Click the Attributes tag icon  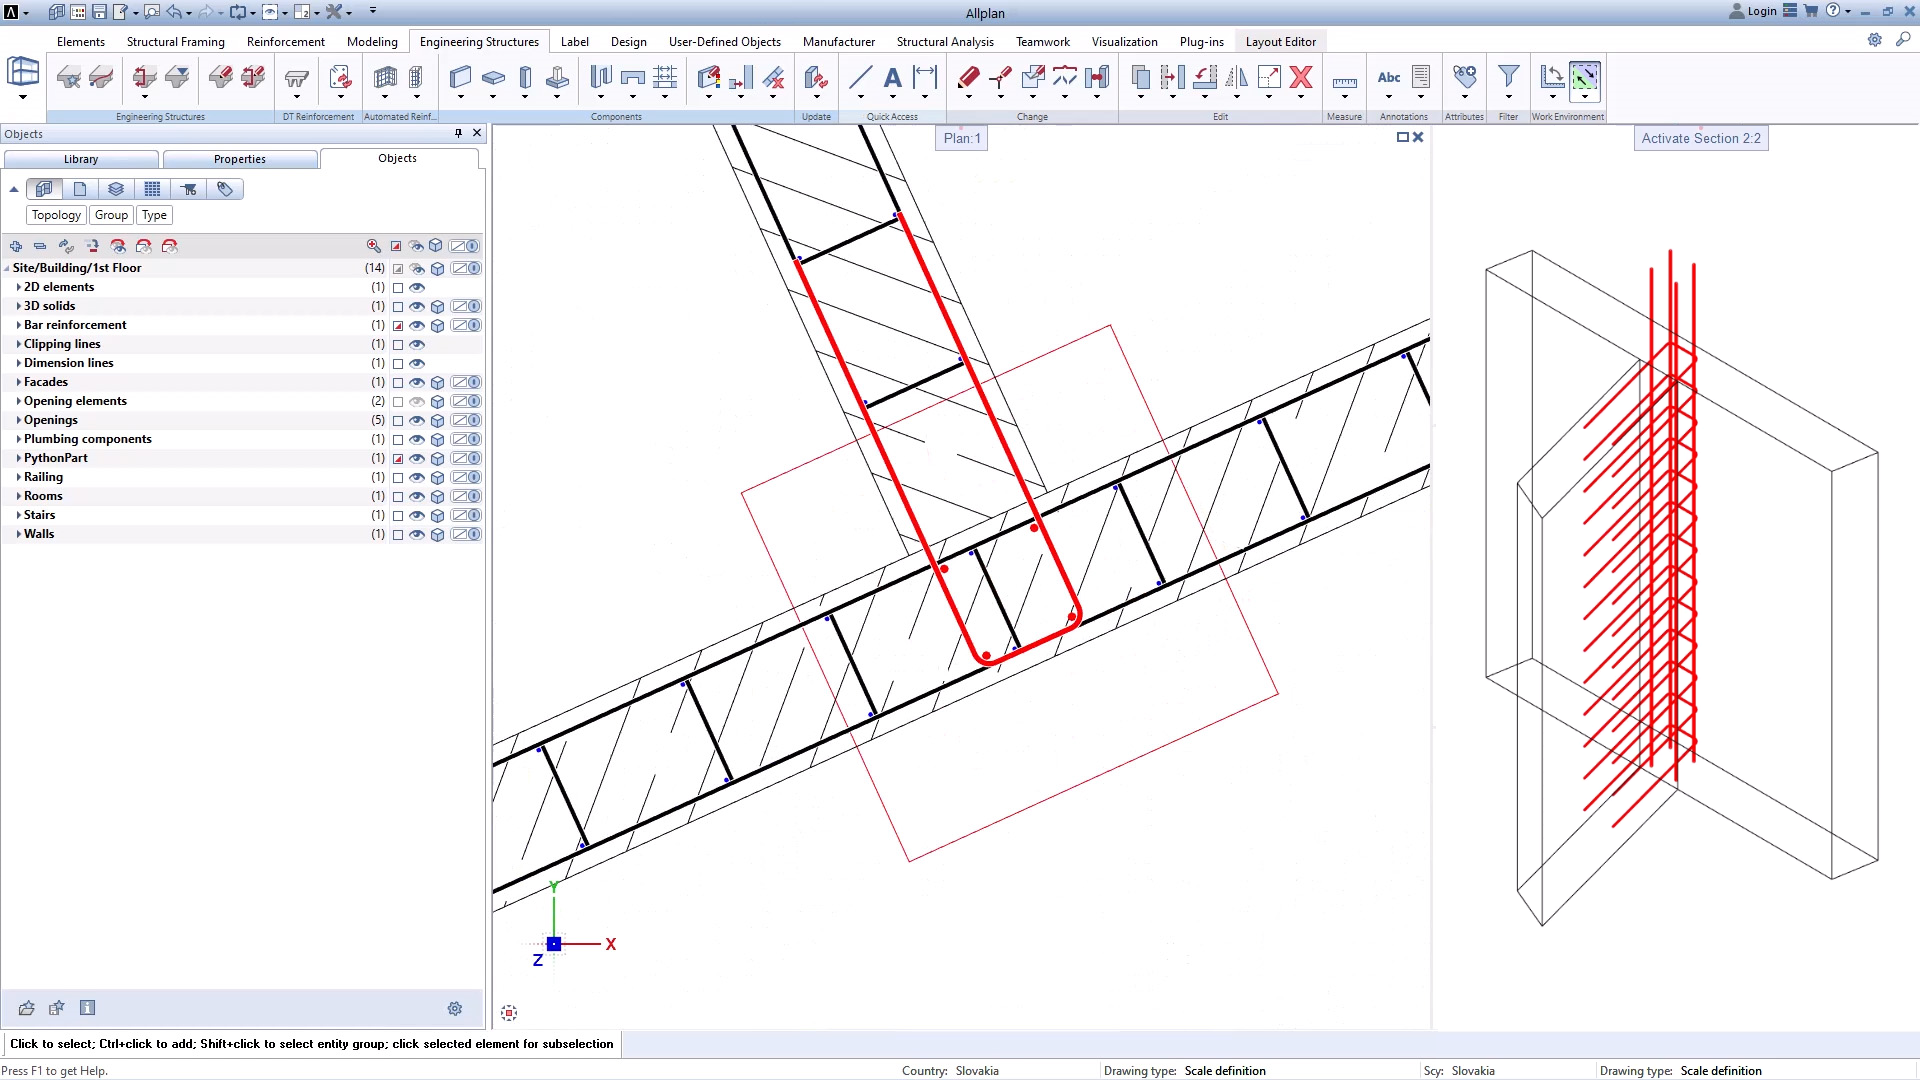(1464, 77)
